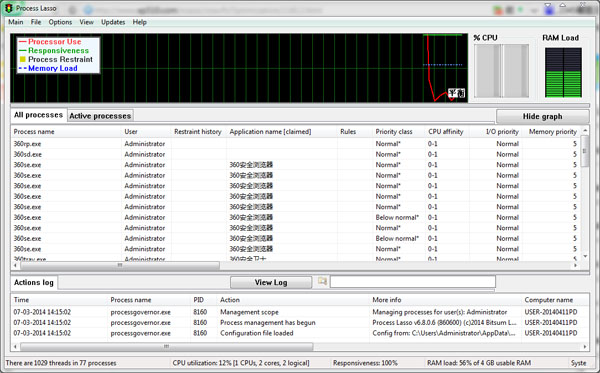Click the View Log button
This screenshot has height=373, width=600.
[x=271, y=282]
